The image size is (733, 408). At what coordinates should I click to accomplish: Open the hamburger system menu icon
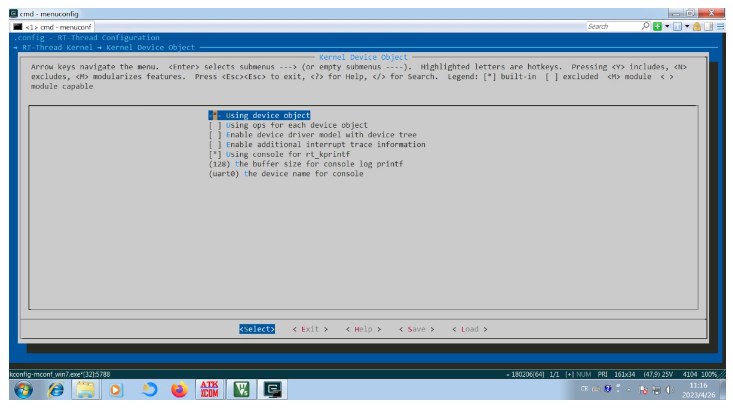pyautogui.click(x=720, y=27)
